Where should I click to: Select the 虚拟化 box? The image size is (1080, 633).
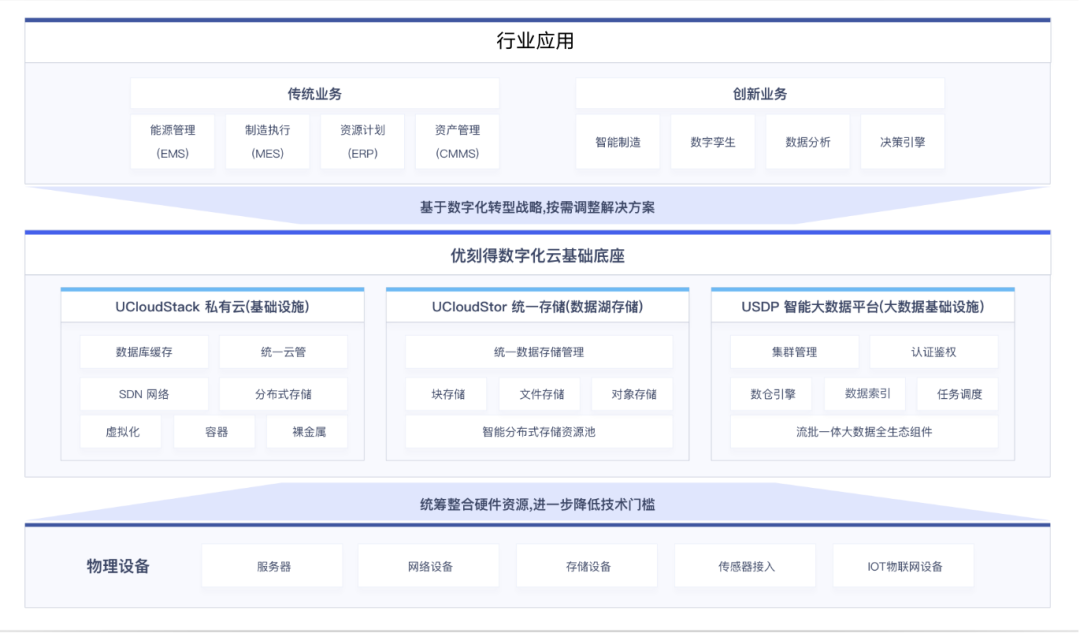pyautogui.click(x=121, y=432)
